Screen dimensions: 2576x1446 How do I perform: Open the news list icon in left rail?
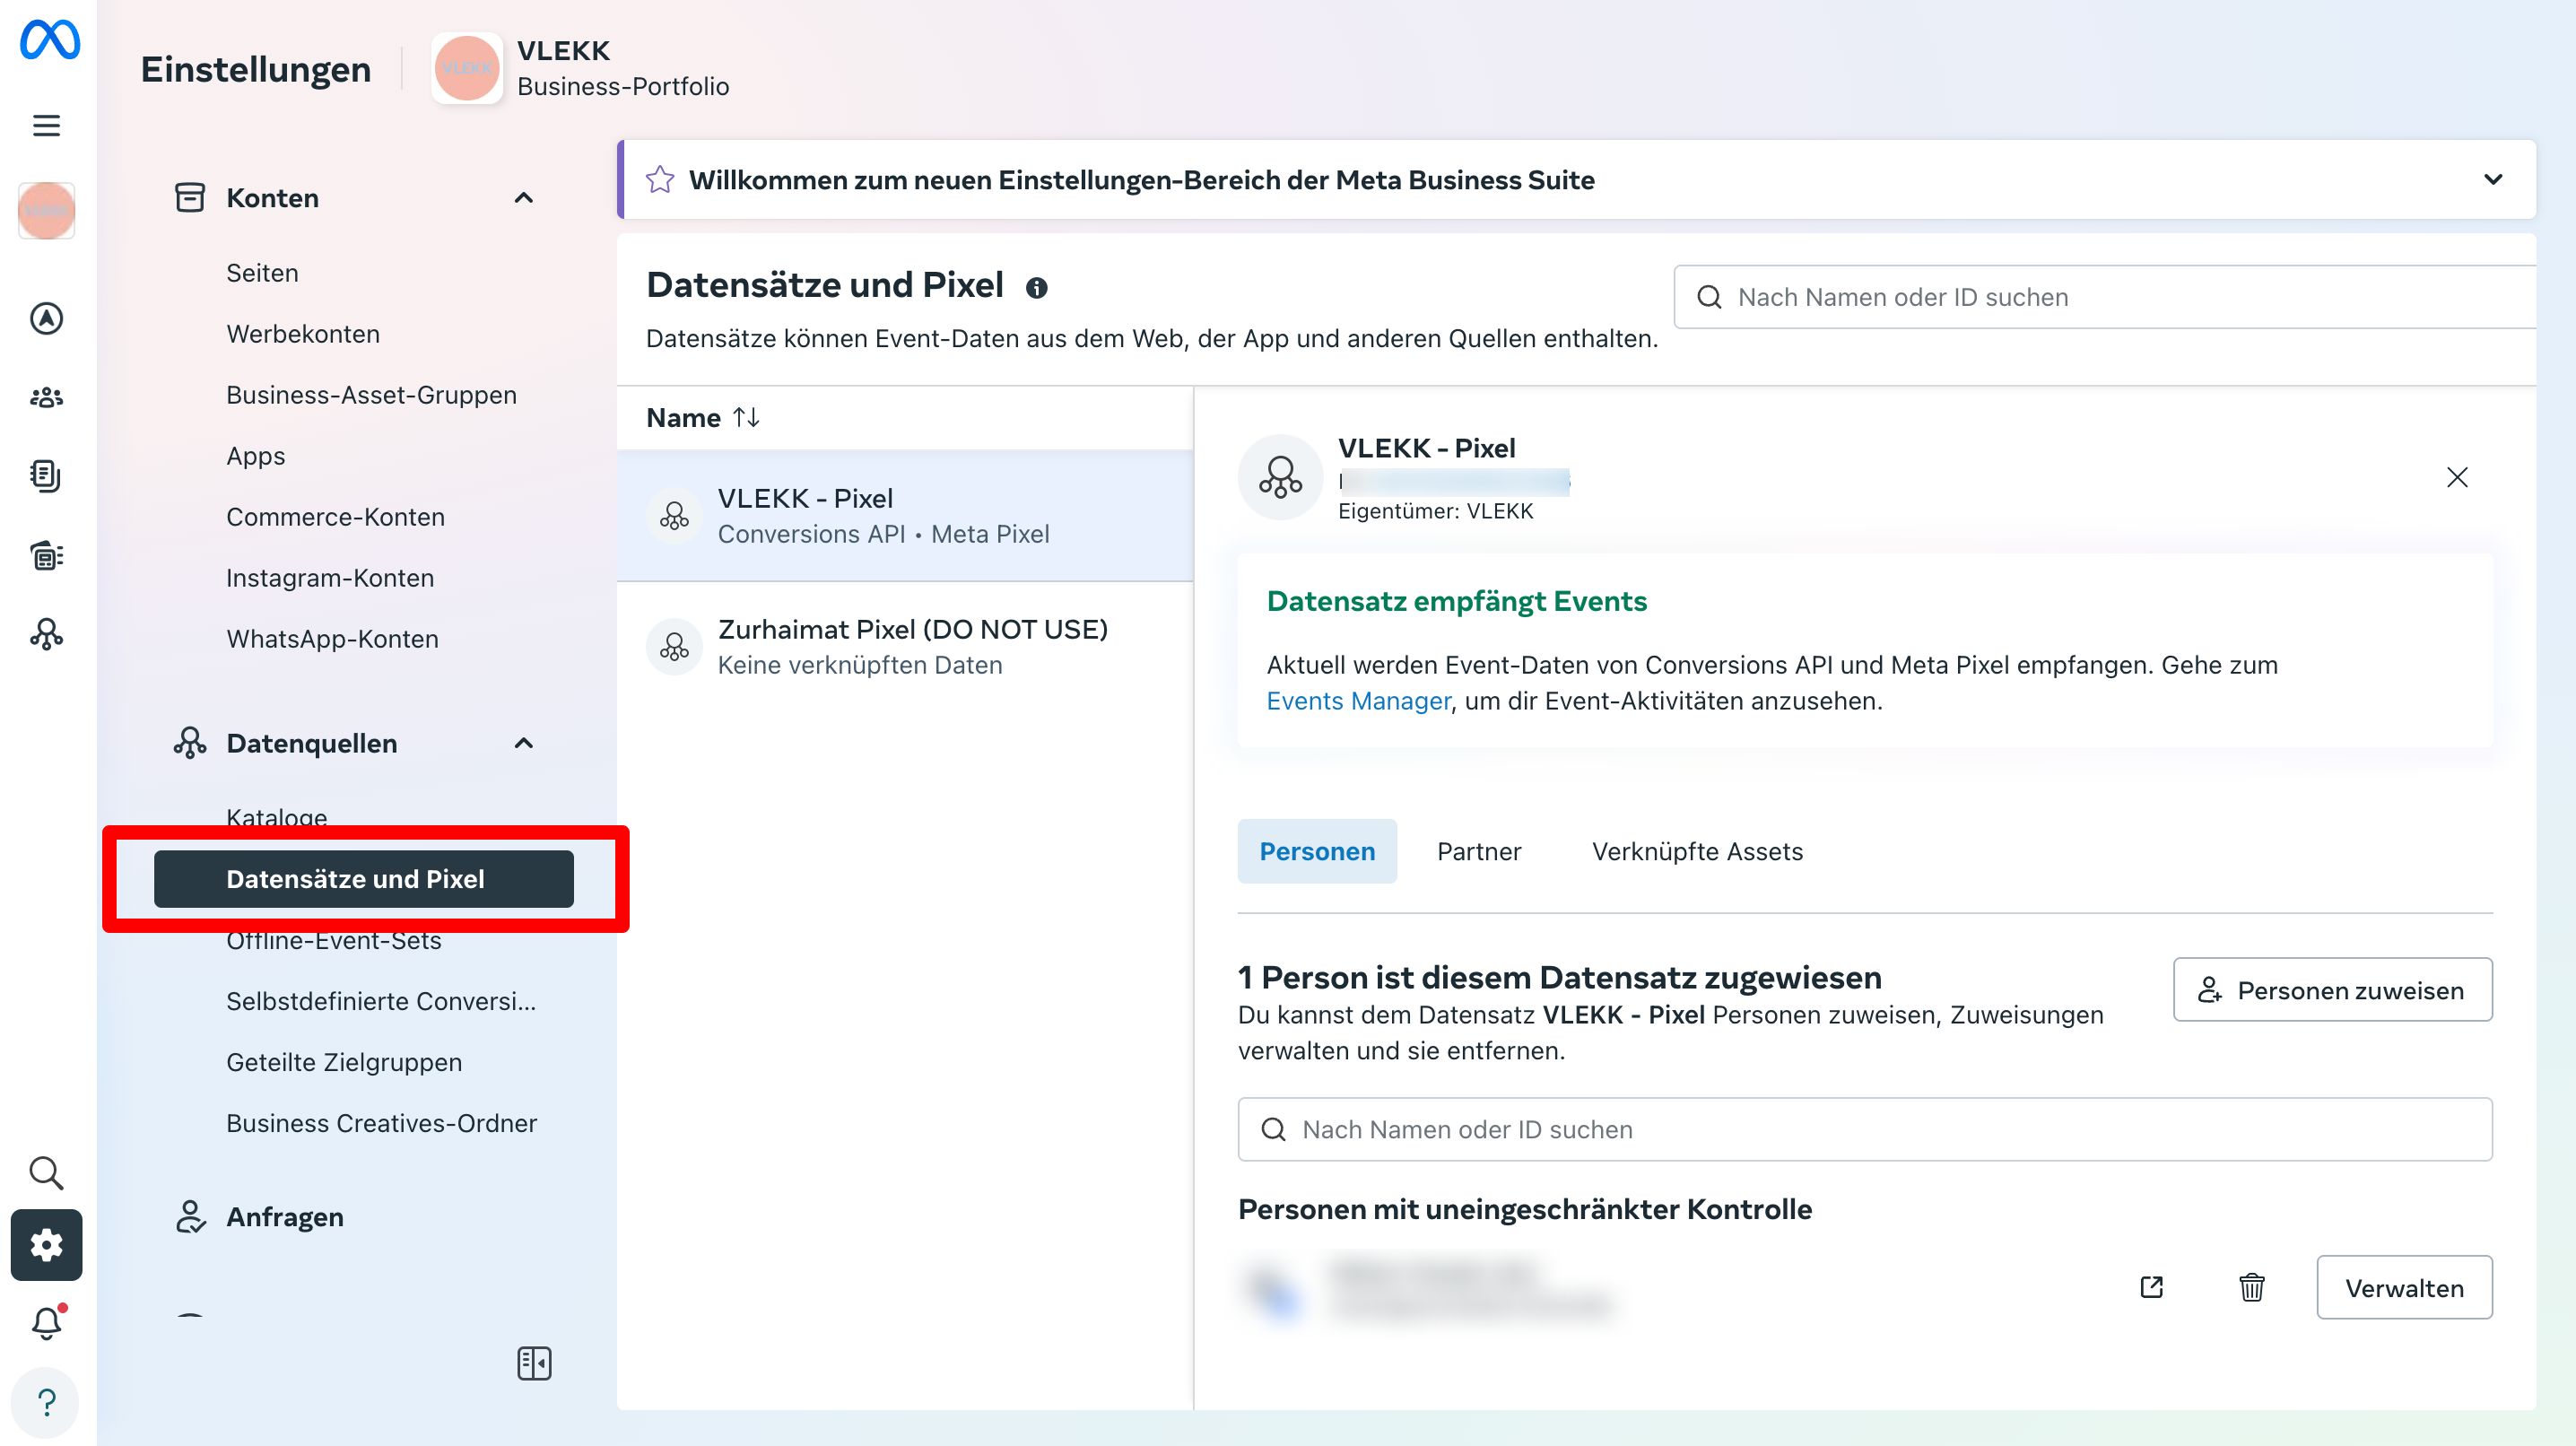(x=46, y=555)
